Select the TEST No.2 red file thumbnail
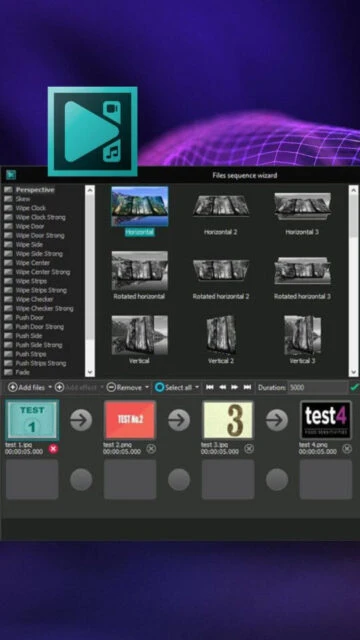Screen dimensions: 360x640 click(x=130, y=420)
